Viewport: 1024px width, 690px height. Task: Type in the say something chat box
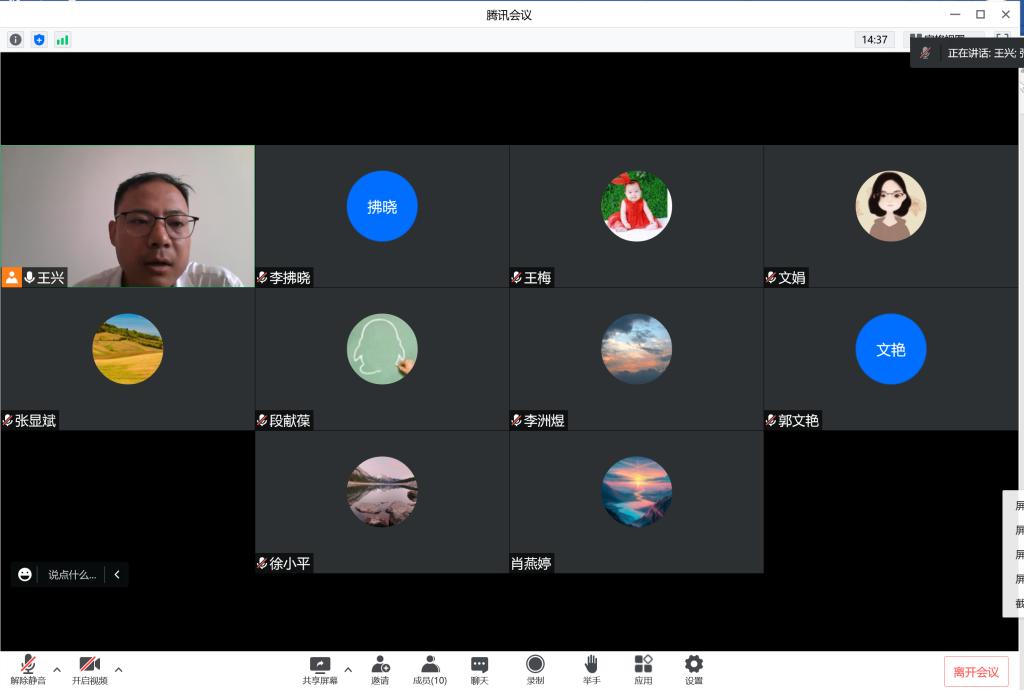pyautogui.click(x=72, y=575)
